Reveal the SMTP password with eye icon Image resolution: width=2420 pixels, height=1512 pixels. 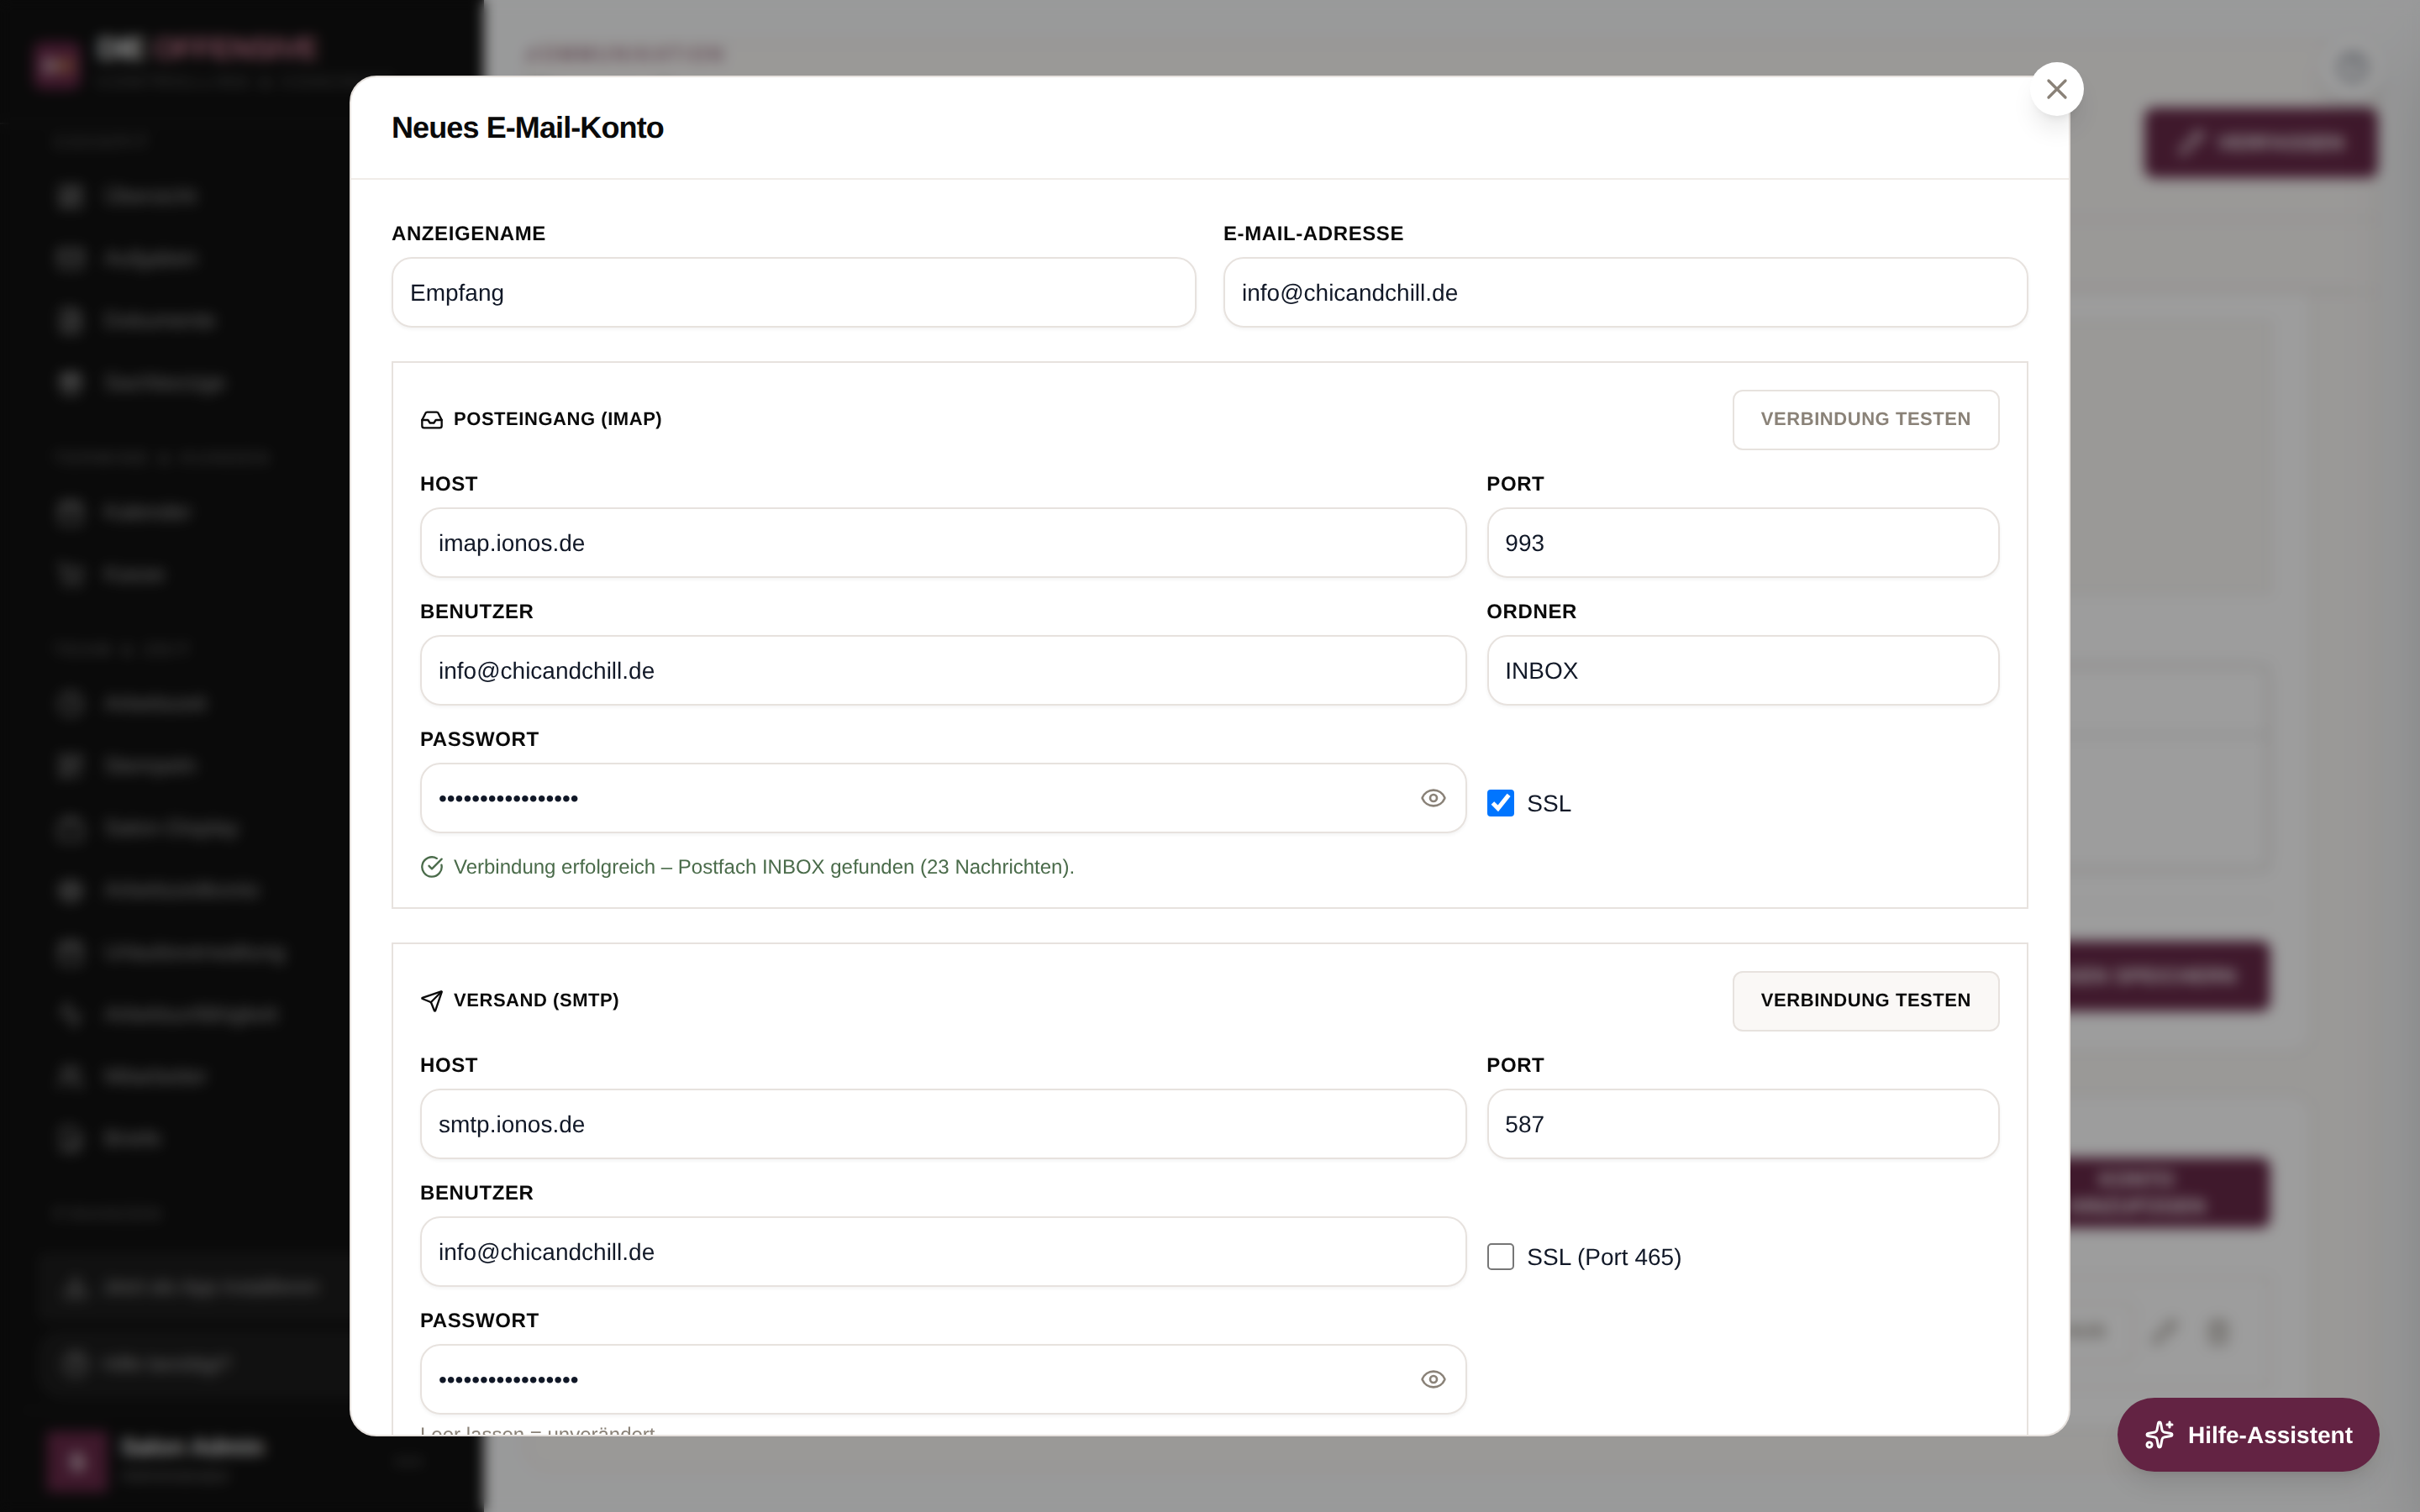click(x=1433, y=1379)
